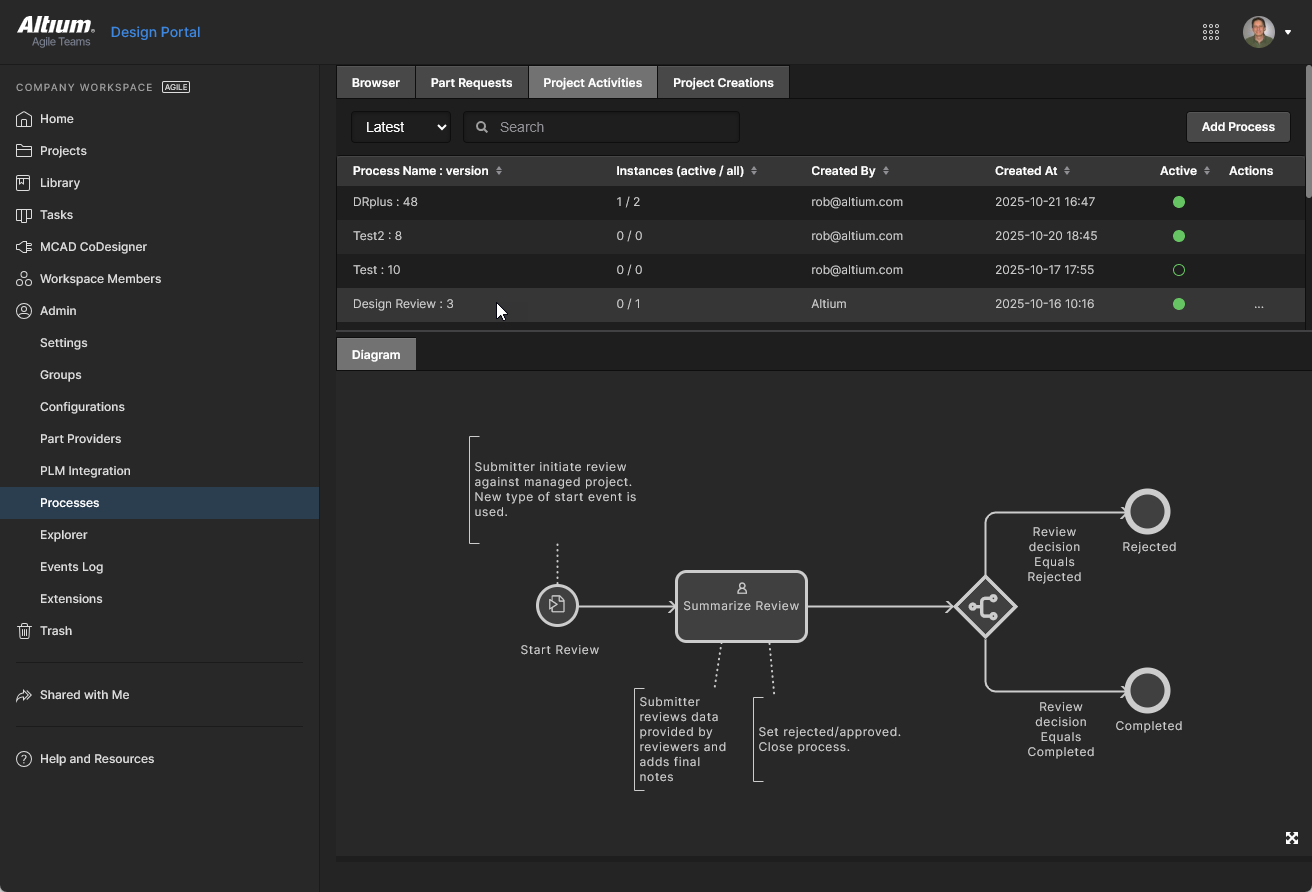Image resolution: width=1312 pixels, height=892 pixels.
Task: Click the Add Process button
Action: (1238, 127)
